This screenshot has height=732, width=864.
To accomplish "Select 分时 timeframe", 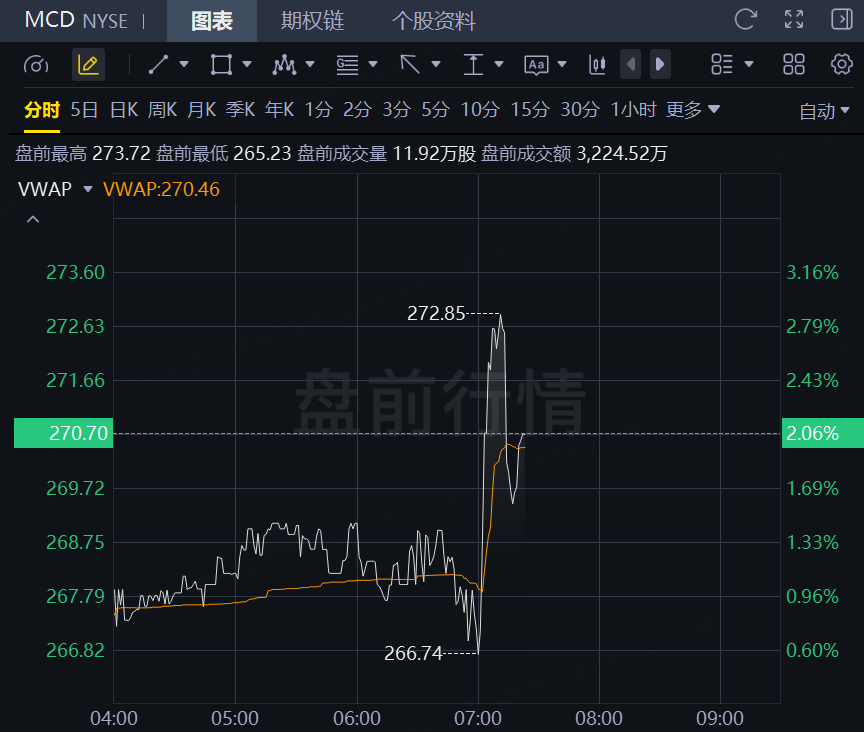I will coord(42,110).
